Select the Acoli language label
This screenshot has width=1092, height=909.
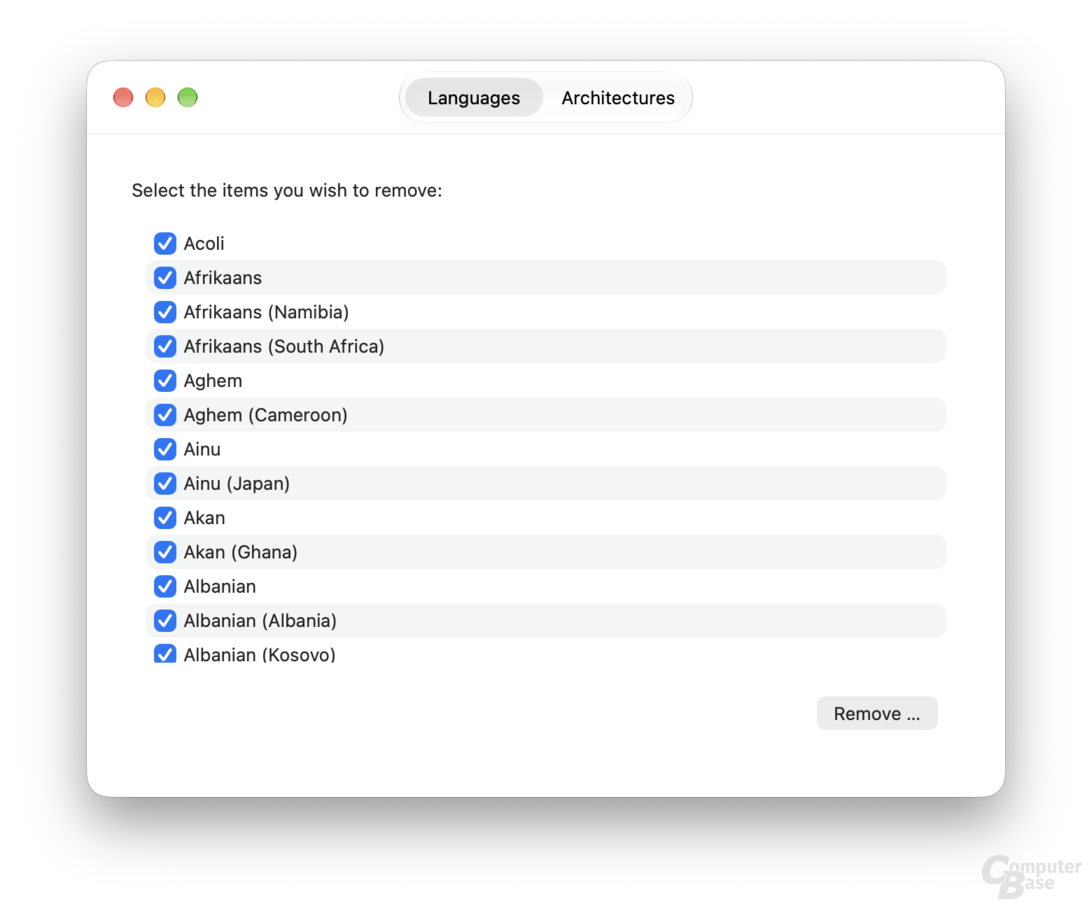(x=204, y=244)
